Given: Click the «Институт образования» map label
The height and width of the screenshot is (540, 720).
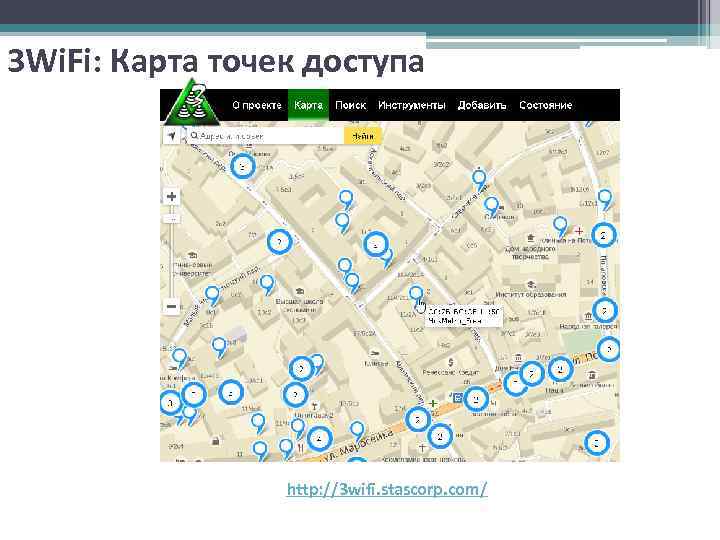Looking at the screenshot, I should pos(531,294).
